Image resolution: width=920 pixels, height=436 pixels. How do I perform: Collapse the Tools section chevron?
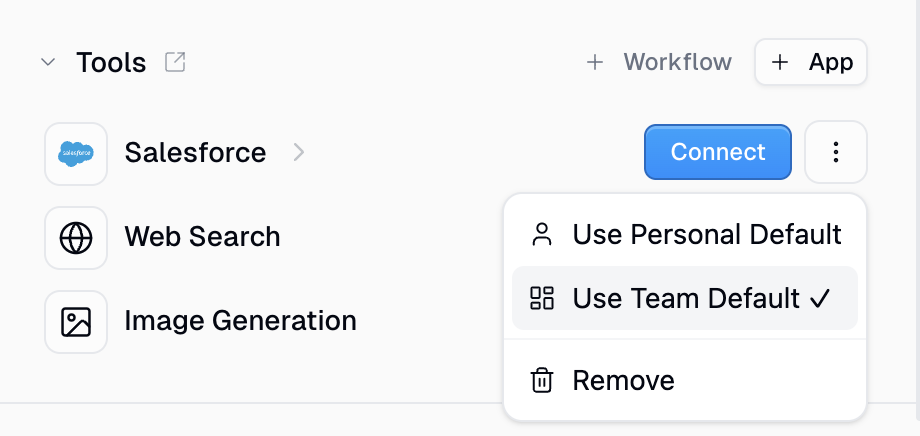48,62
